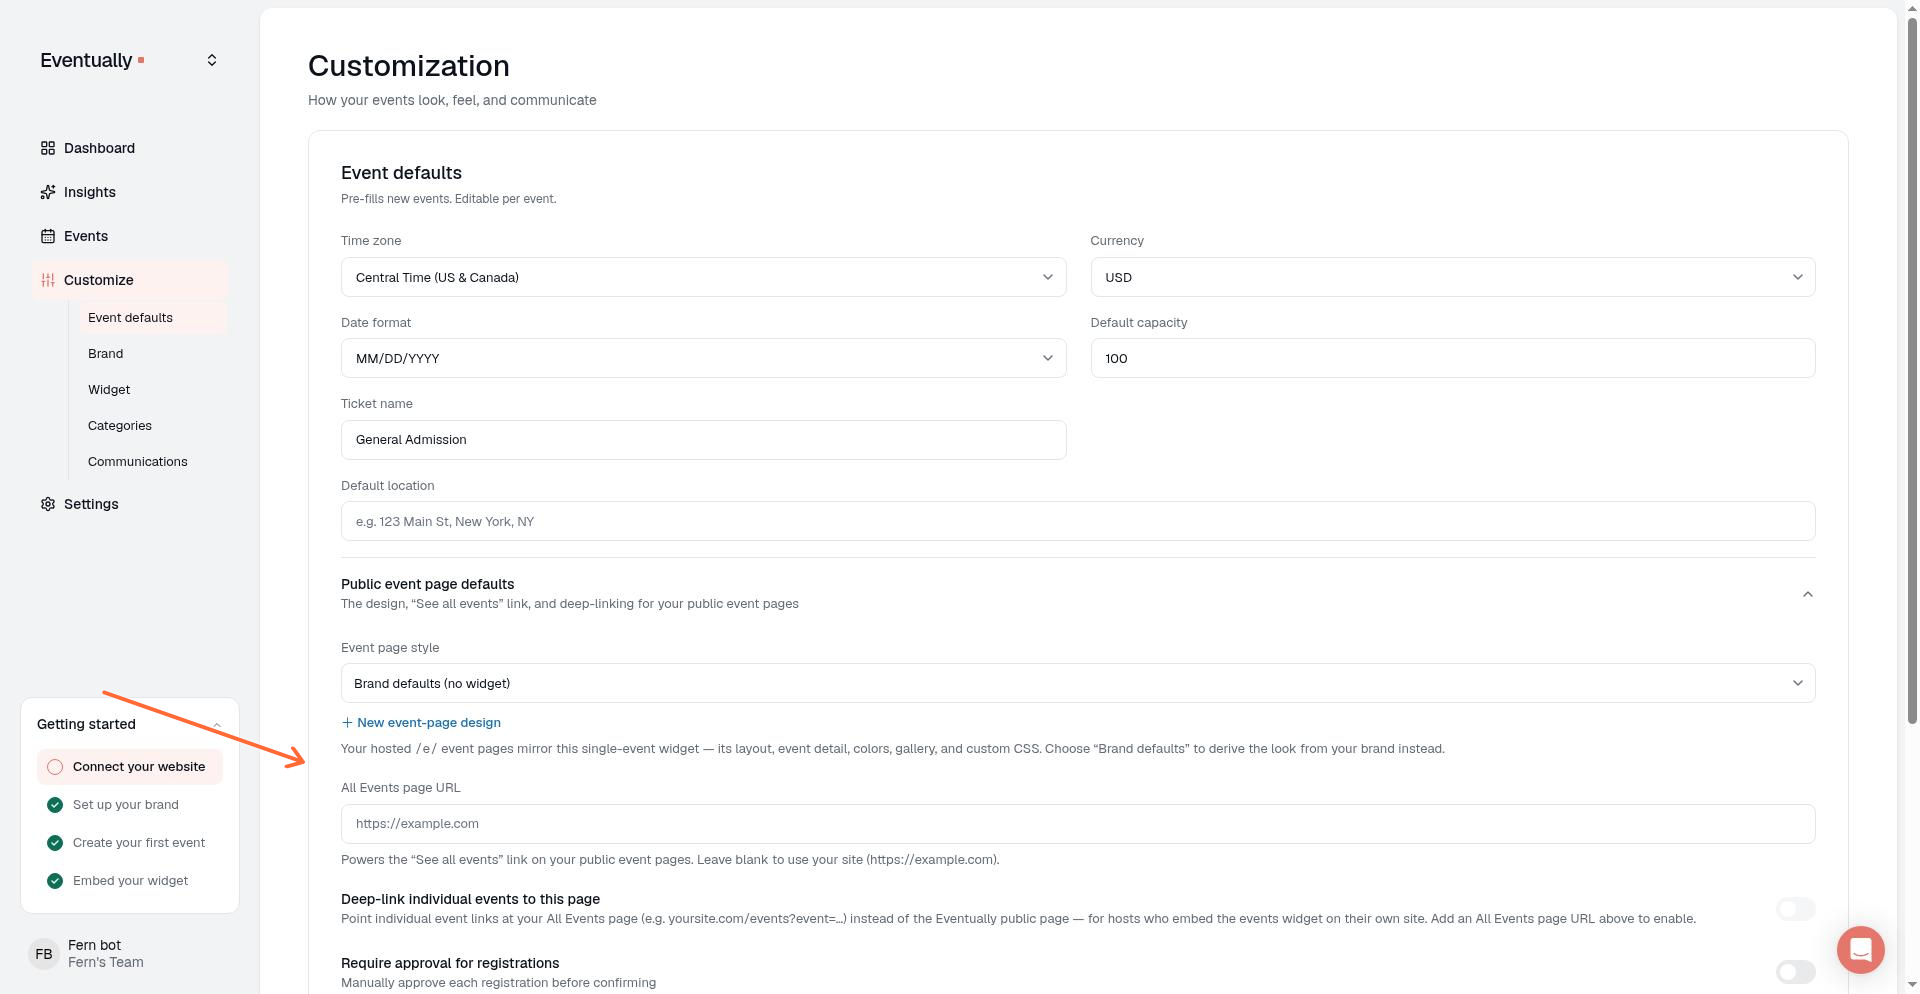Open the Brand submenu item
Image resolution: width=1920 pixels, height=994 pixels.
coord(153,354)
